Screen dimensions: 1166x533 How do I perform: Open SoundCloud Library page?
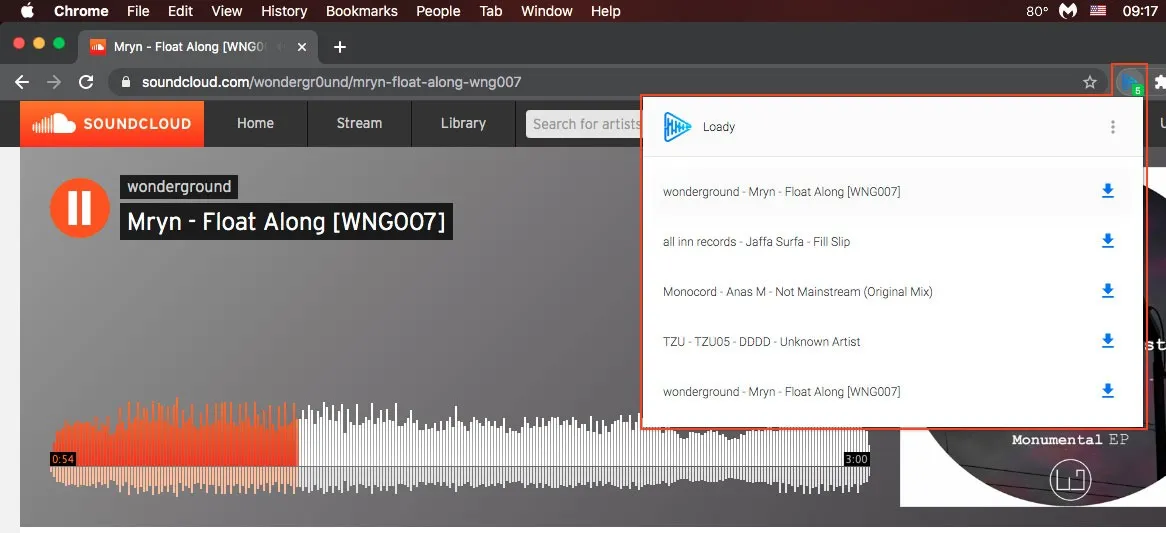click(463, 123)
